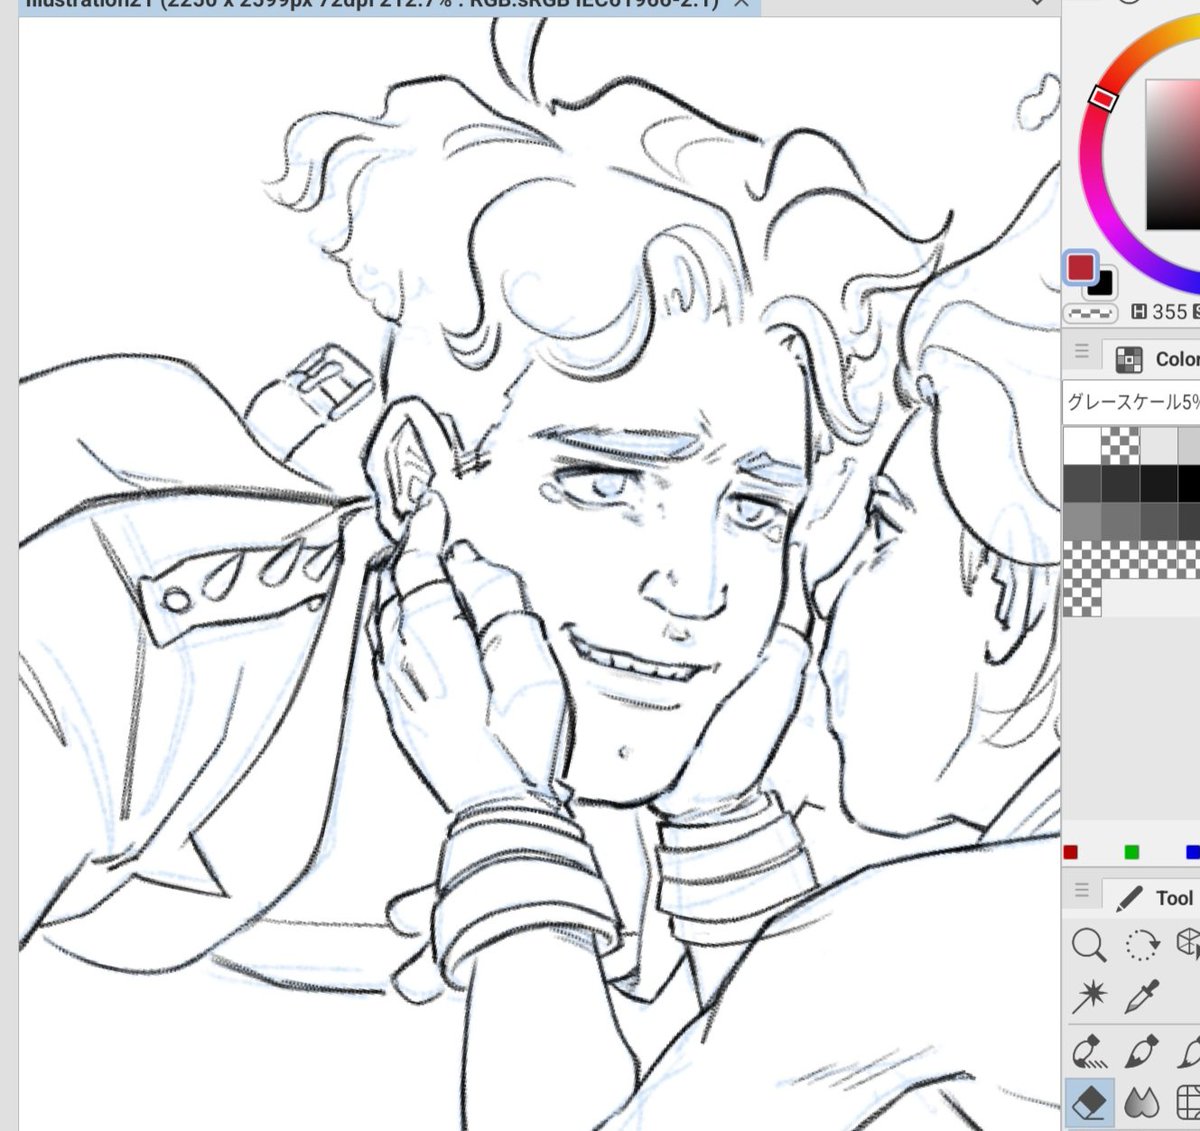
Task: Open the Color Set panel menu
Action: [1083, 352]
